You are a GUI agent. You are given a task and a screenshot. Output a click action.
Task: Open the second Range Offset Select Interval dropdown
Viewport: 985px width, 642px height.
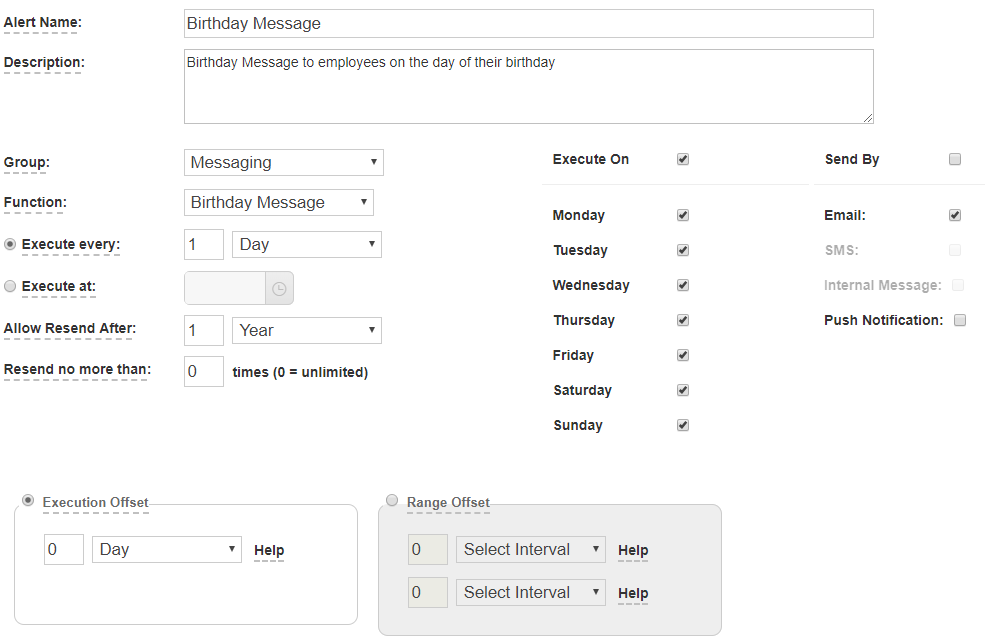pos(531,592)
